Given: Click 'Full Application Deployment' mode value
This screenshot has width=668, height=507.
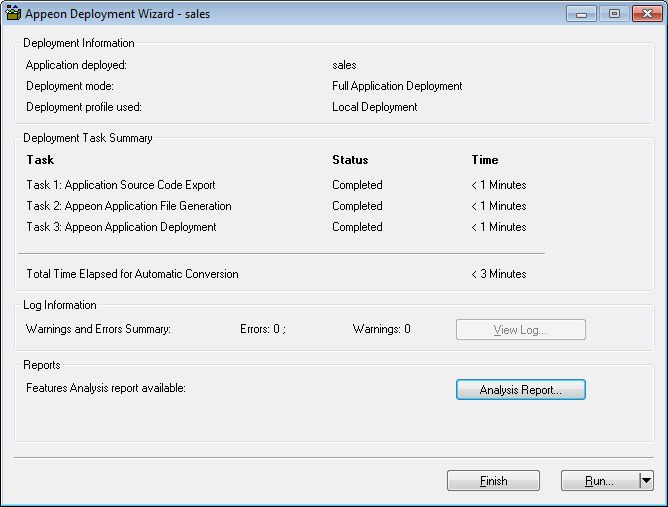Looking at the screenshot, I should (x=397, y=86).
